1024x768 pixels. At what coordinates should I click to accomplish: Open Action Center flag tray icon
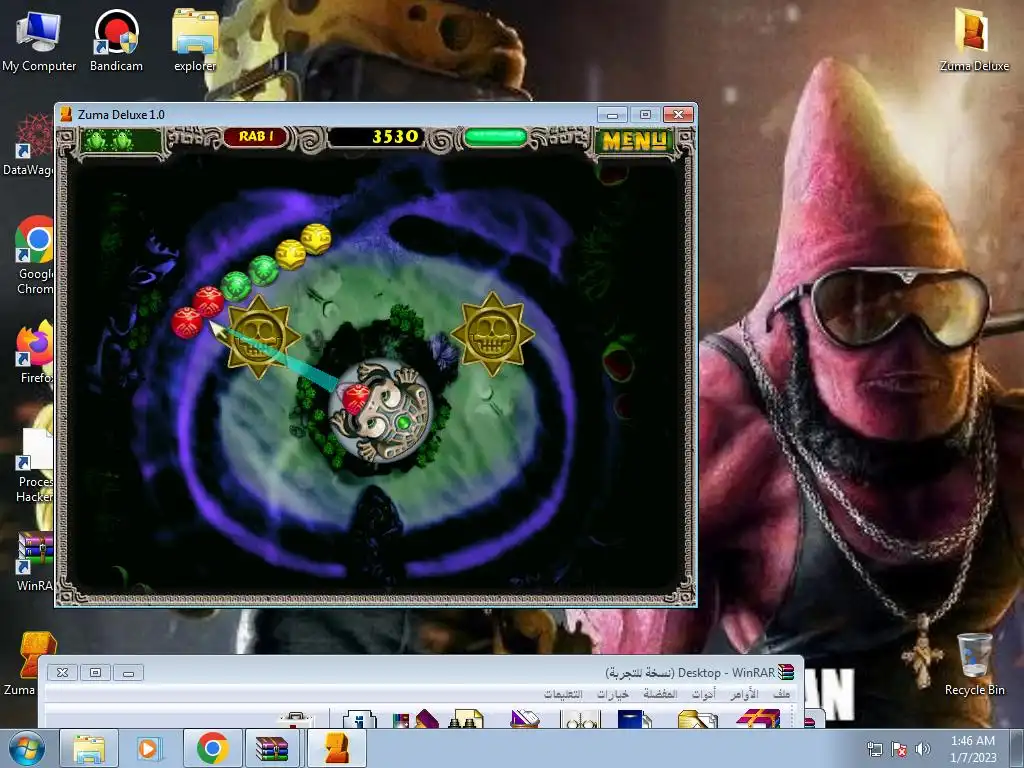(x=899, y=749)
